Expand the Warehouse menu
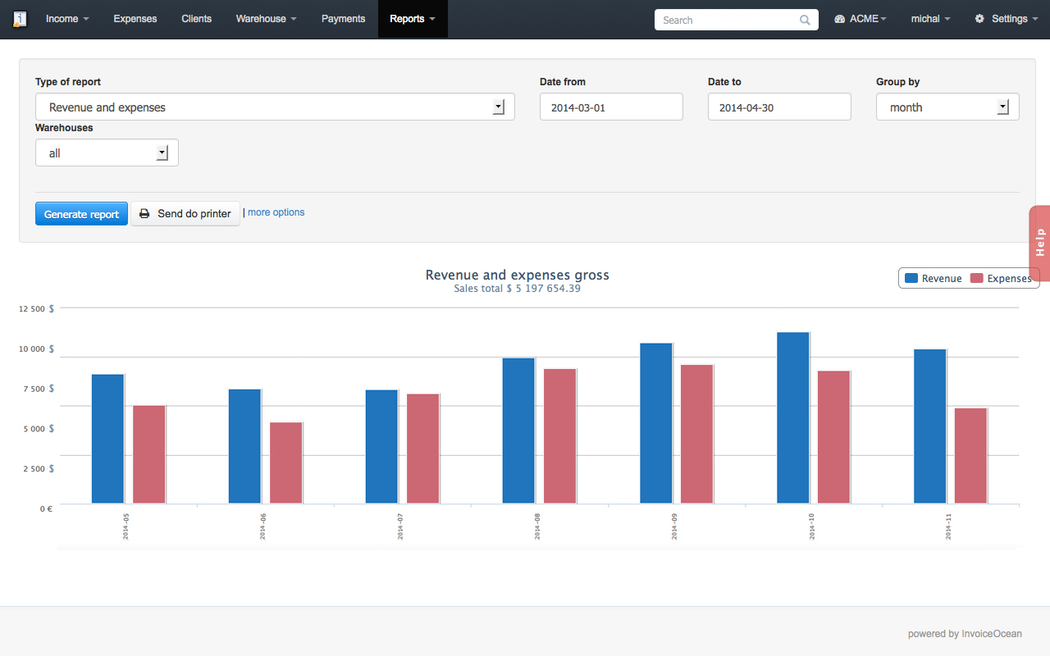 pyautogui.click(x=266, y=19)
